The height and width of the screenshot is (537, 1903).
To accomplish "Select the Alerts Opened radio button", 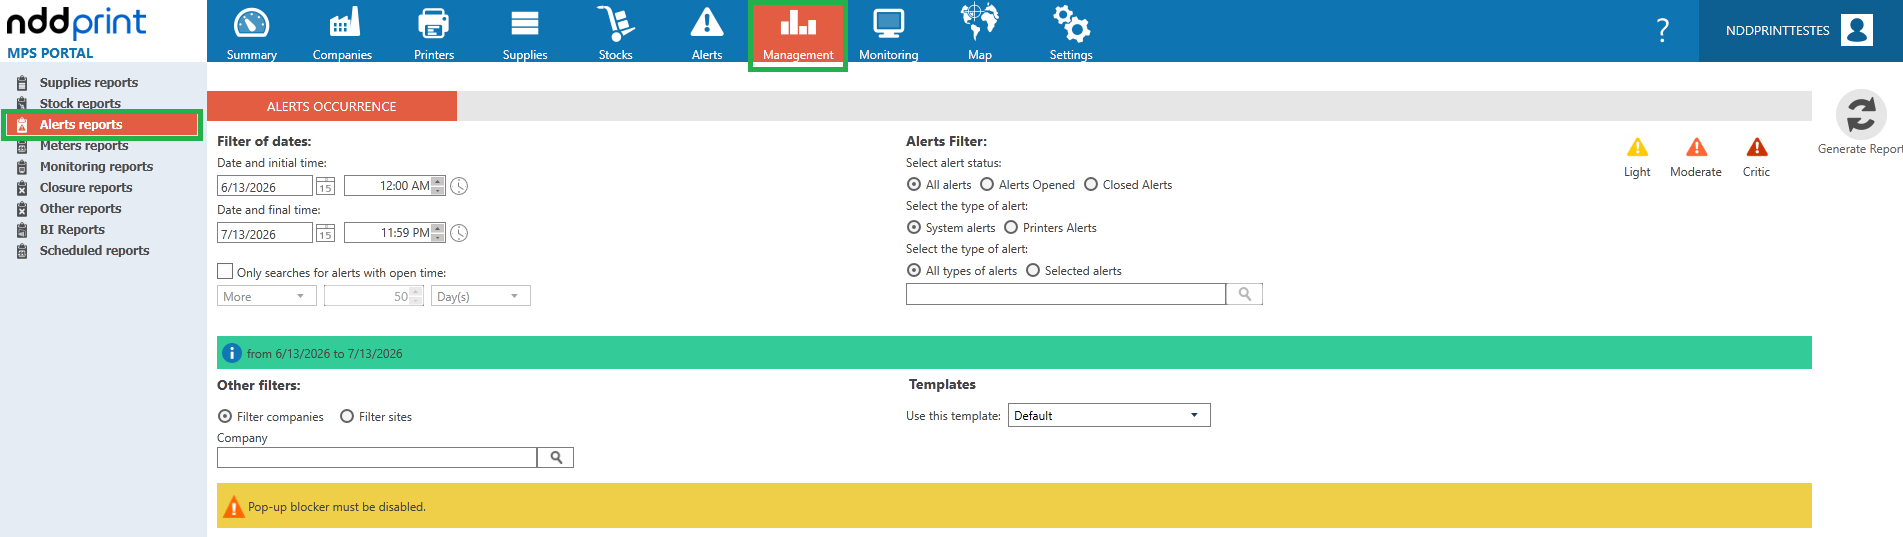I will pyautogui.click(x=987, y=185).
